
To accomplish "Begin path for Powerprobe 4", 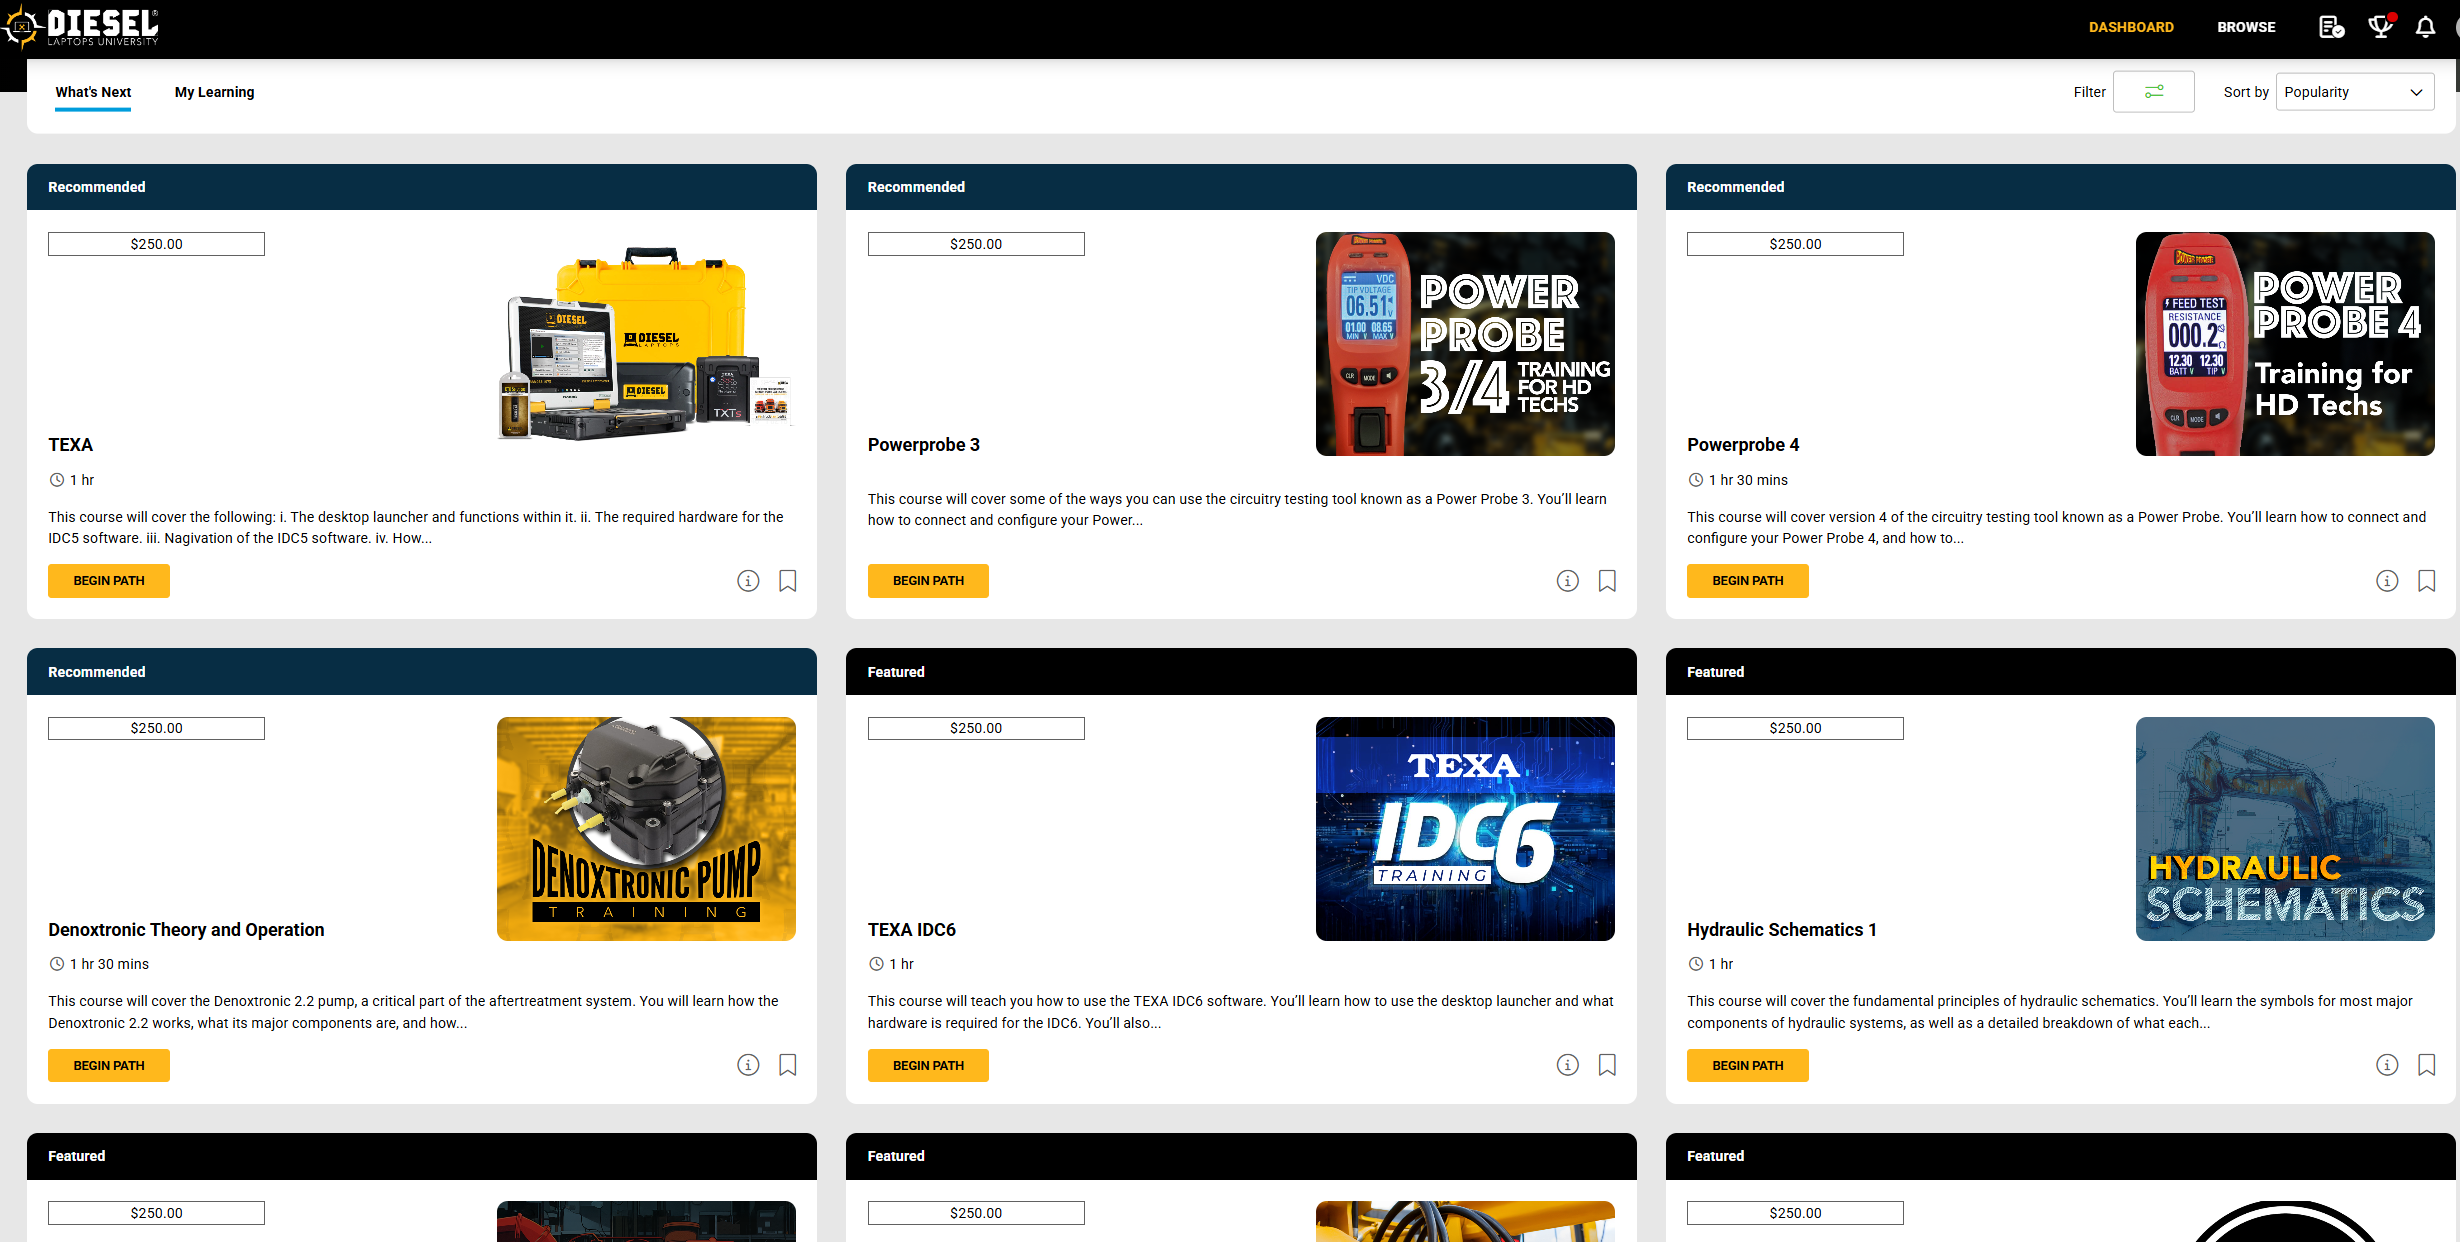I will point(1747,581).
